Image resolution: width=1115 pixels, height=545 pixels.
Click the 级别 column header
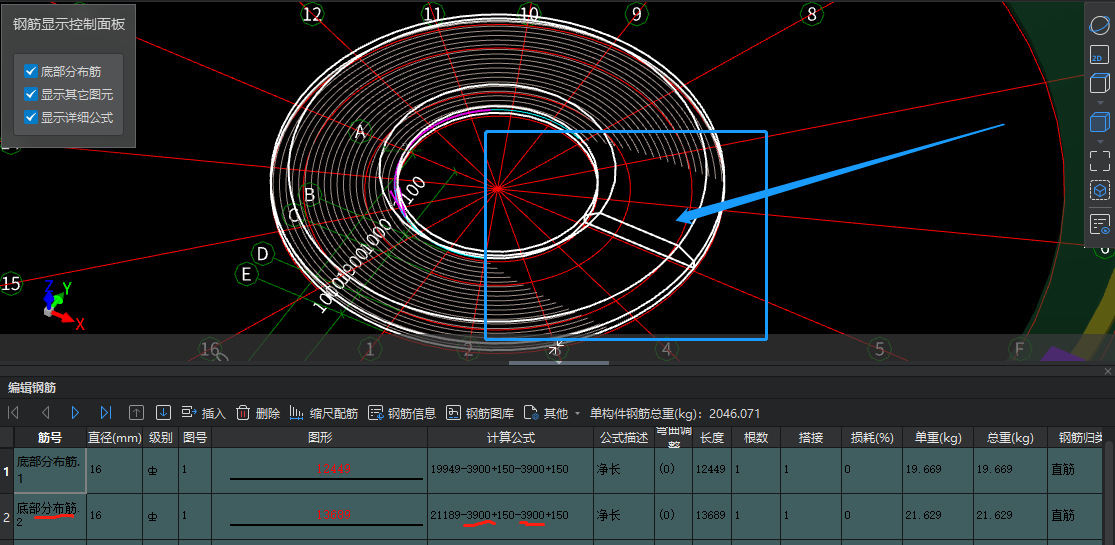160,438
